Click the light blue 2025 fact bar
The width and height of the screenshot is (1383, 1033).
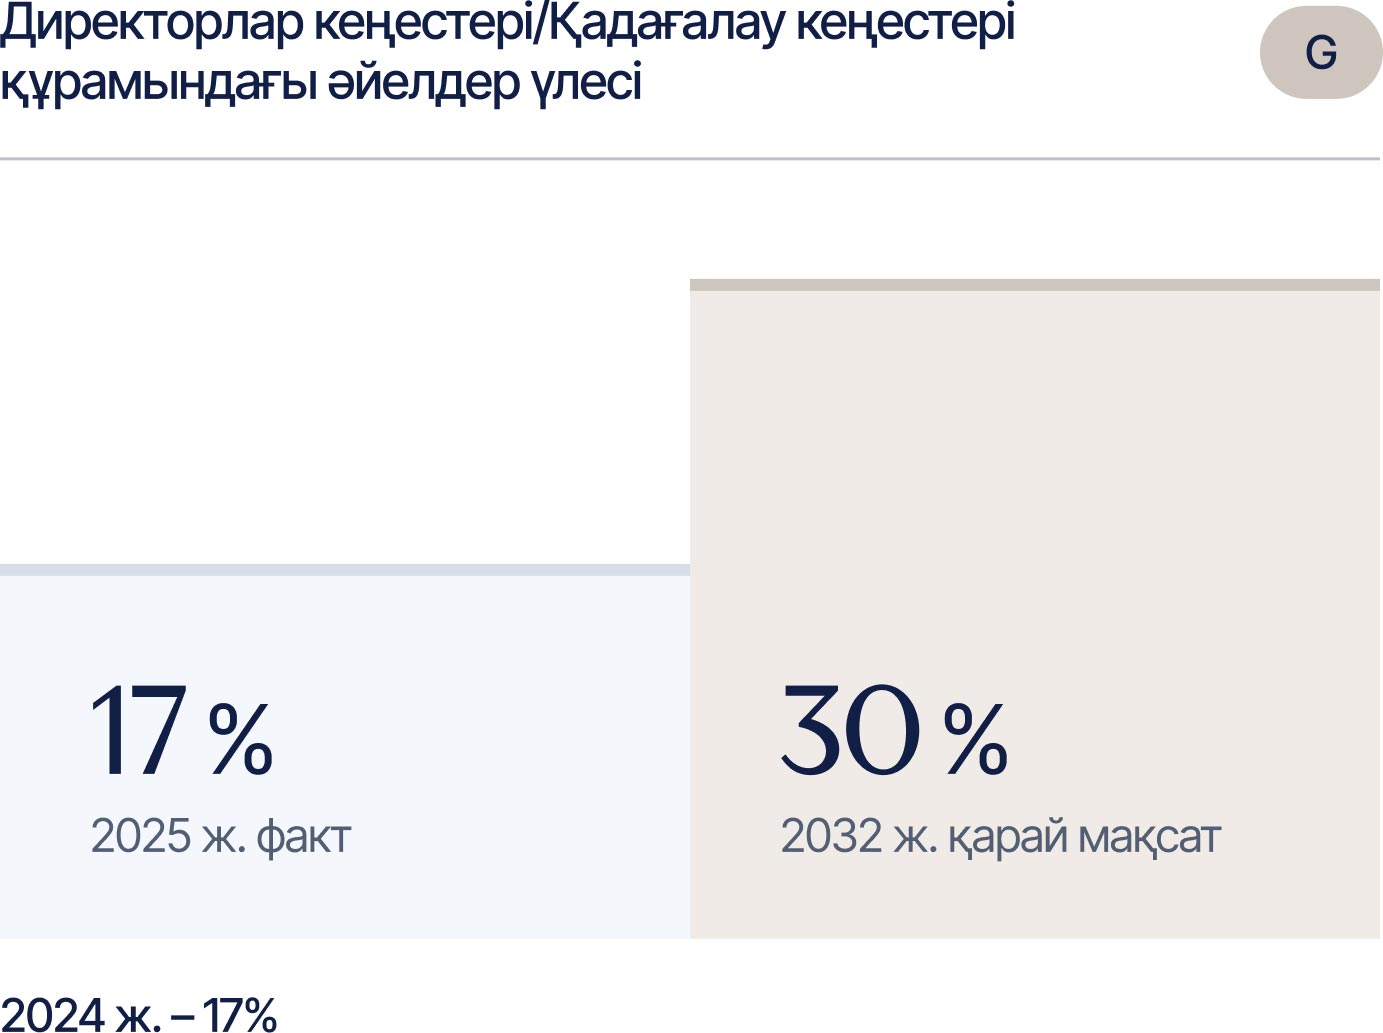pos(345,751)
